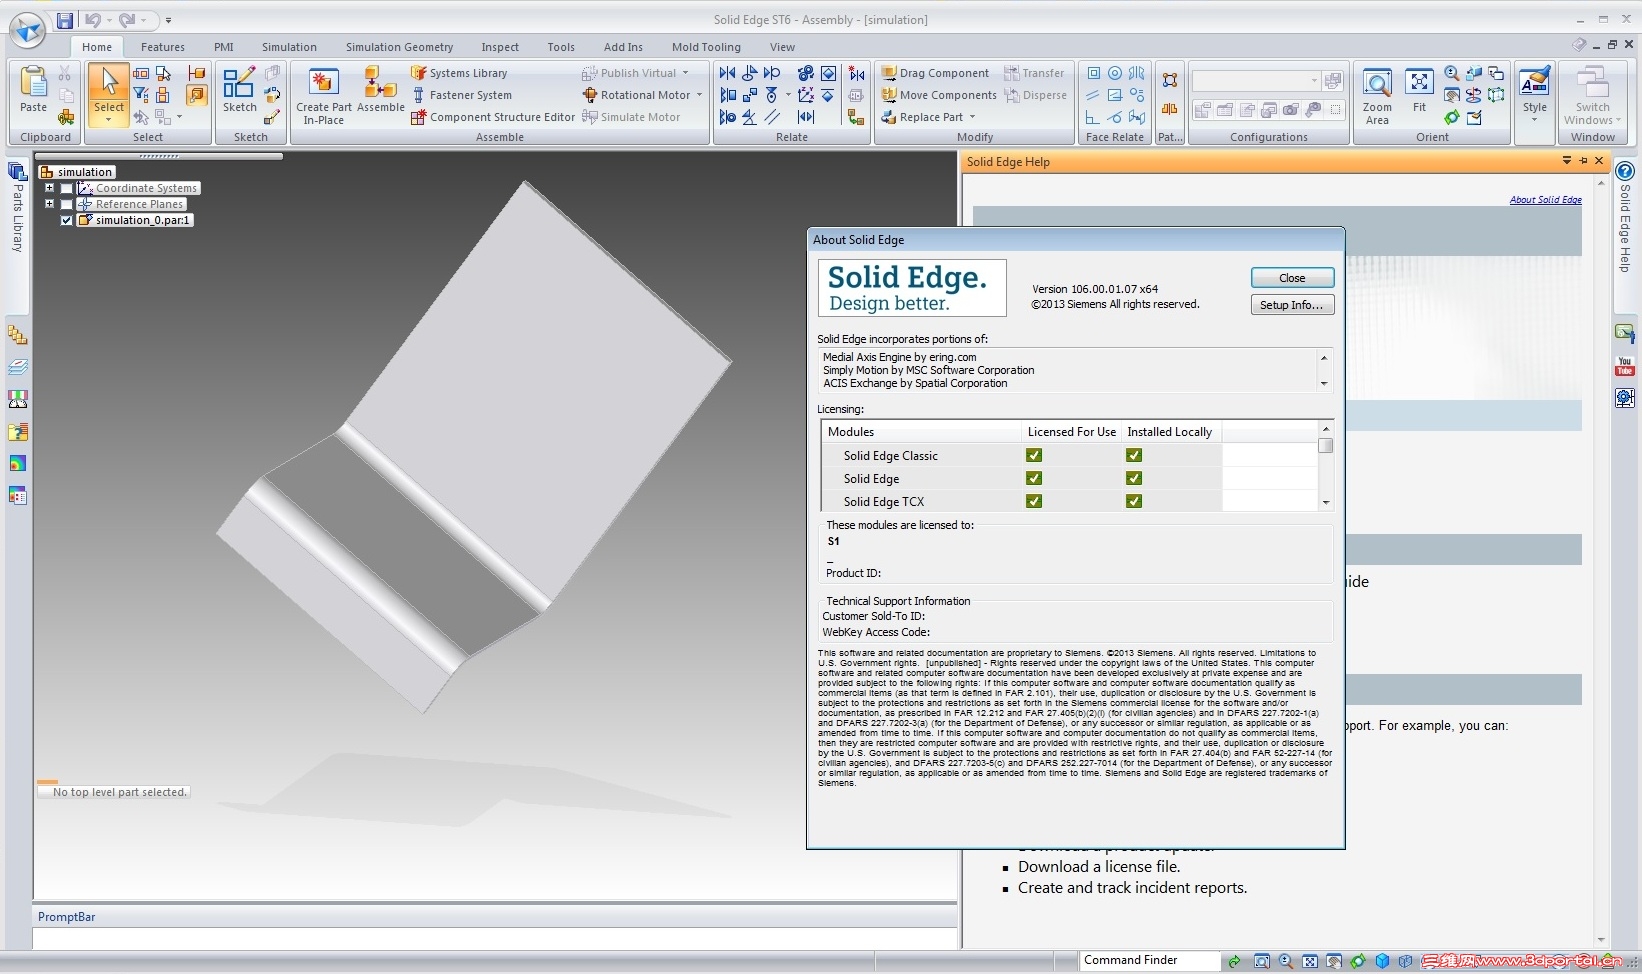Launch Fastener System
This screenshot has height=974, width=1642.
(x=462, y=95)
